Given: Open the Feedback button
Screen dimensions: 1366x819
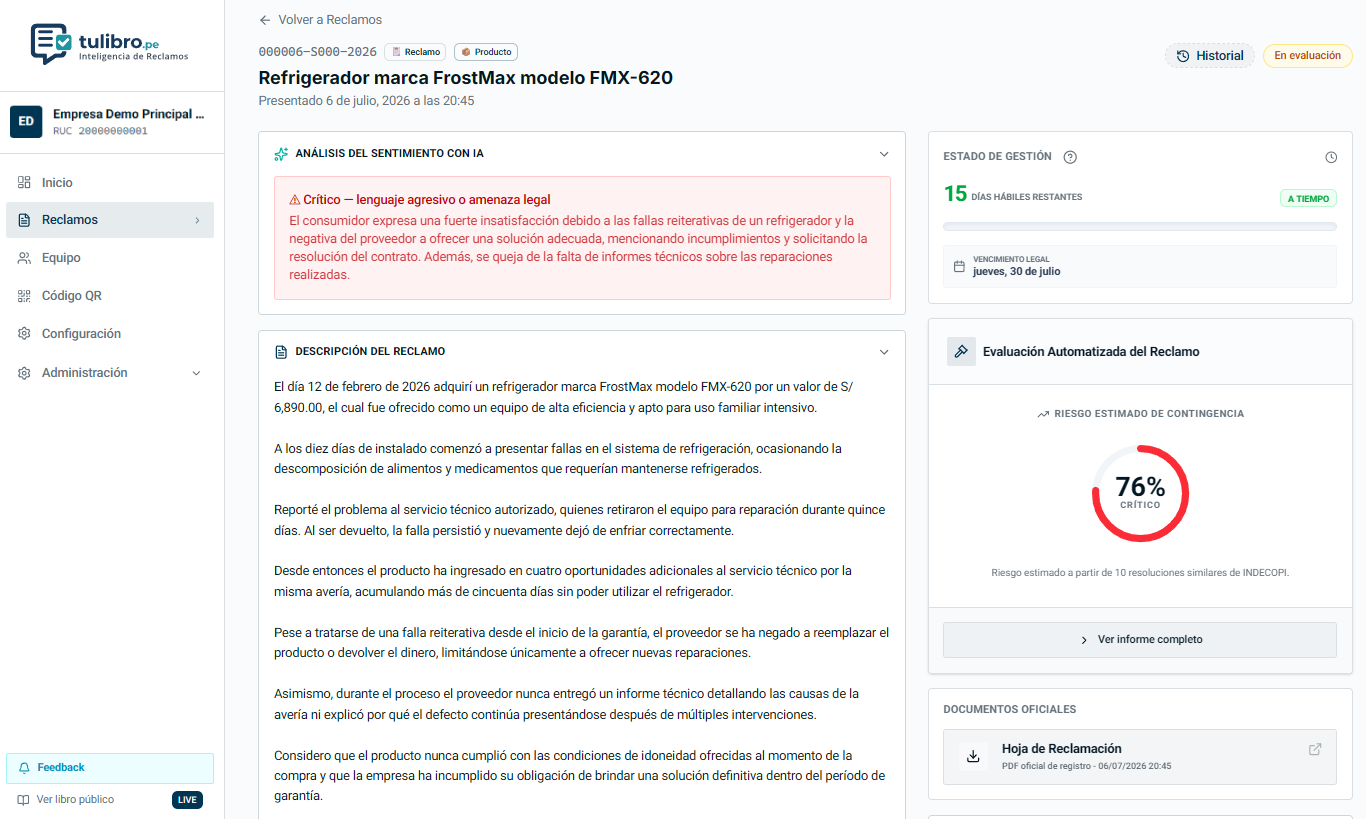Looking at the screenshot, I should (x=110, y=768).
